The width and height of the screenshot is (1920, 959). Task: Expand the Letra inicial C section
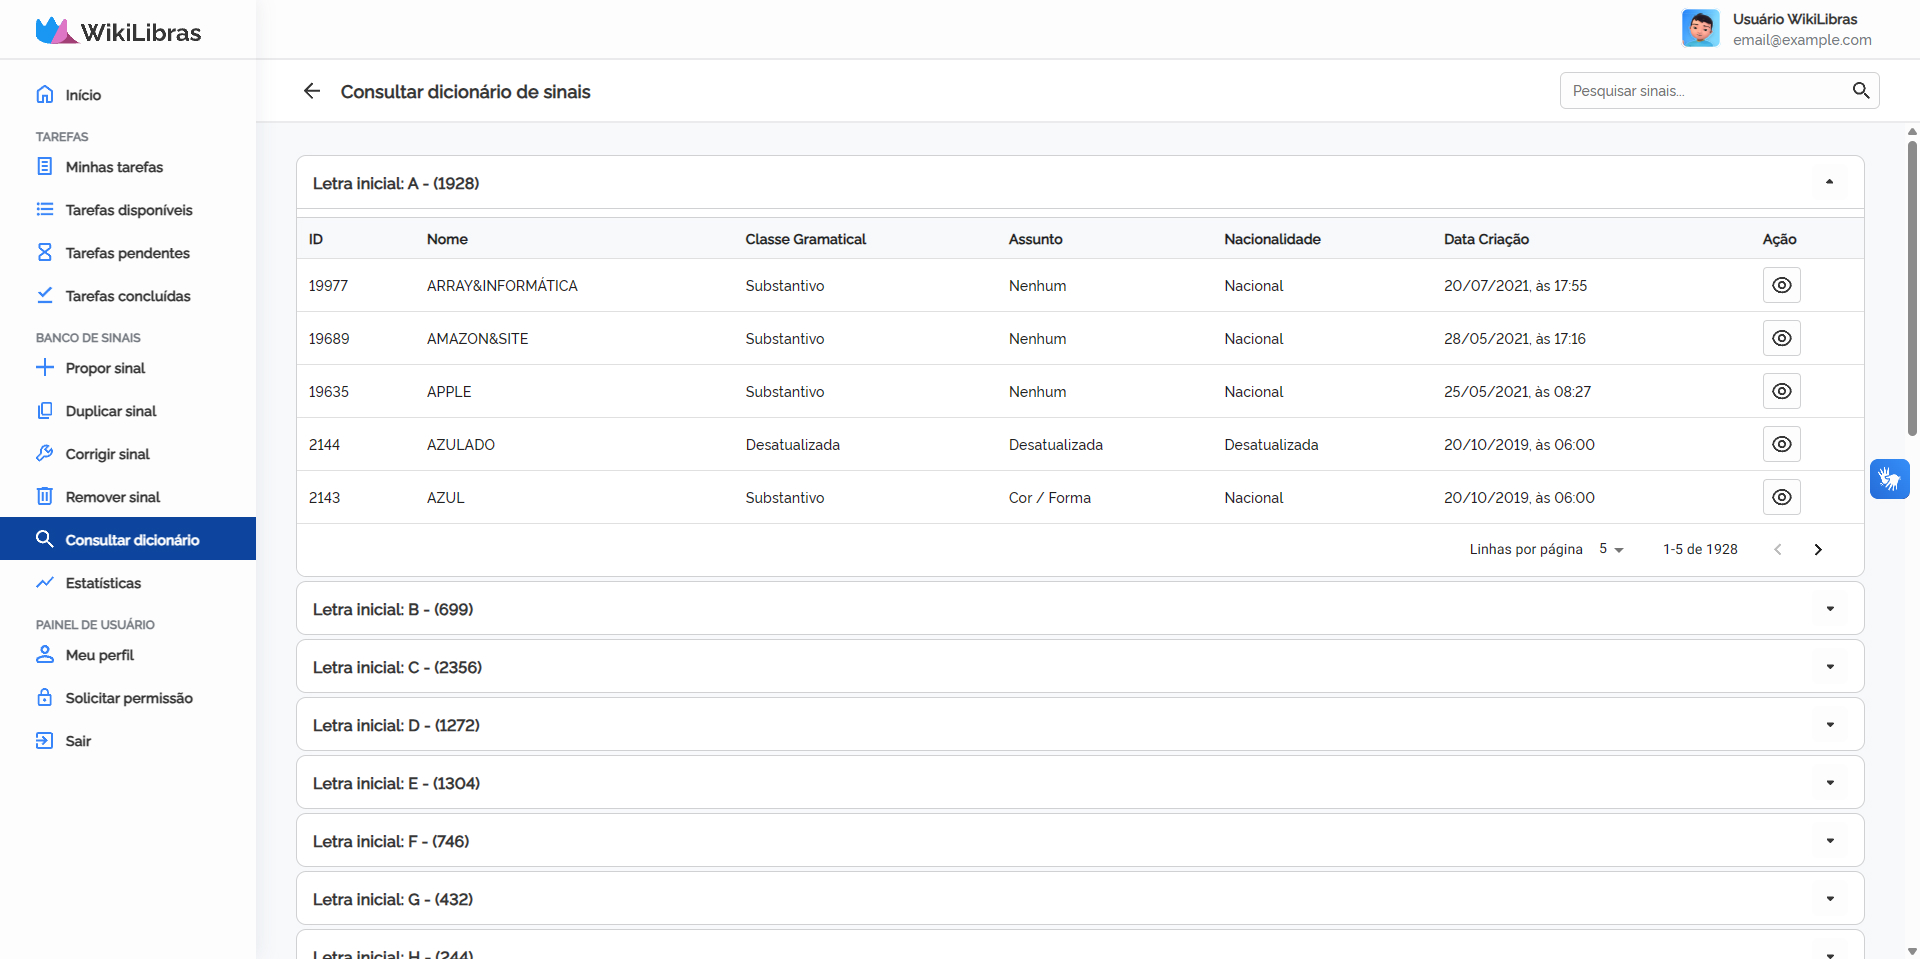[x=1829, y=667]
